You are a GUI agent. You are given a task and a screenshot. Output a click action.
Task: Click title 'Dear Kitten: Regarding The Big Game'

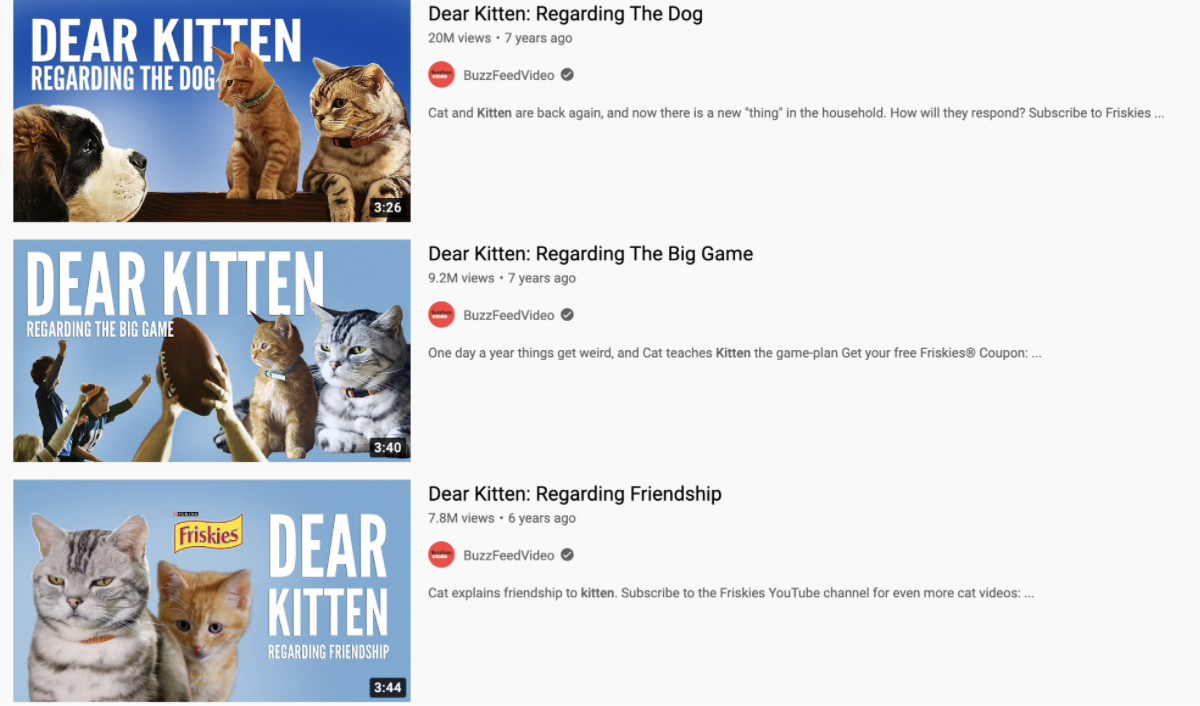pyautogui.click(x=590, y=254)
